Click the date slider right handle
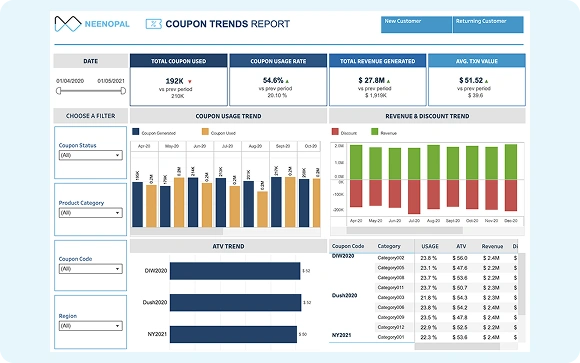The image size is (580, 363). [123, 91]
